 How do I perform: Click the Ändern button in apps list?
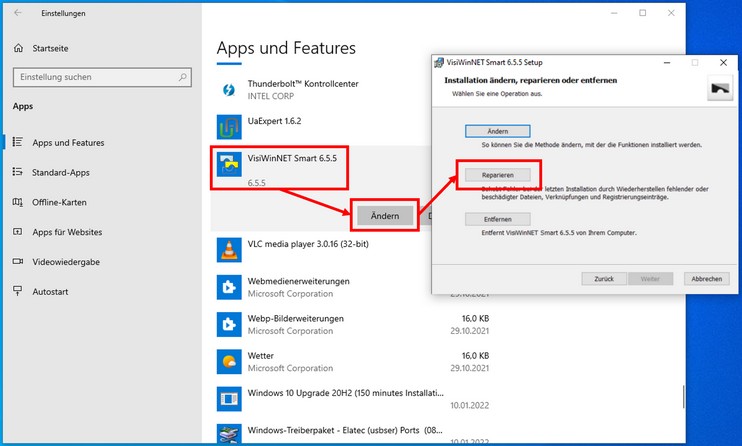pyautogui.click(x=385, y=215)
